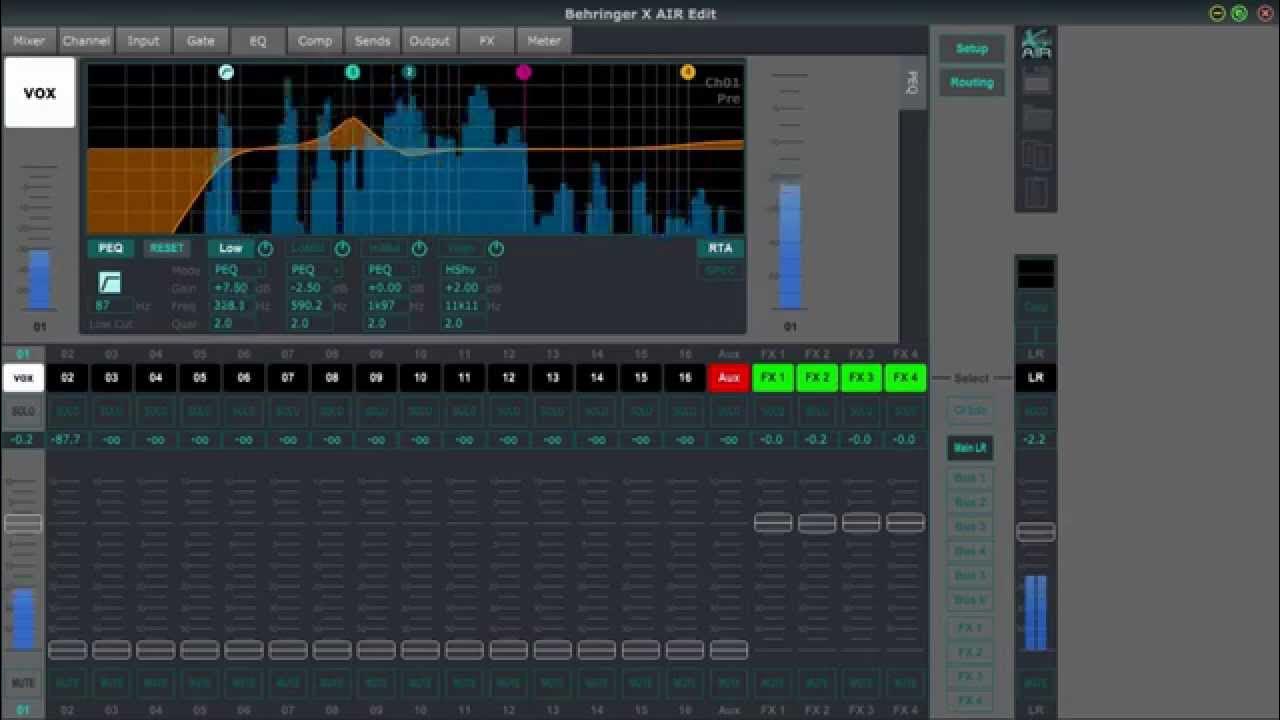Screen dimensions: 1280x720
Task: Toggle power icon for LoMid band
Action: (x=342, y=248)
